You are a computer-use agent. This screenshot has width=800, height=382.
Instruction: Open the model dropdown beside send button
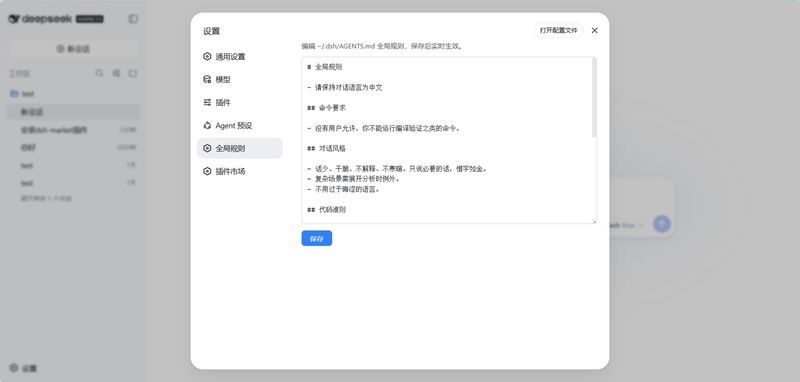[x=627, y=225]
